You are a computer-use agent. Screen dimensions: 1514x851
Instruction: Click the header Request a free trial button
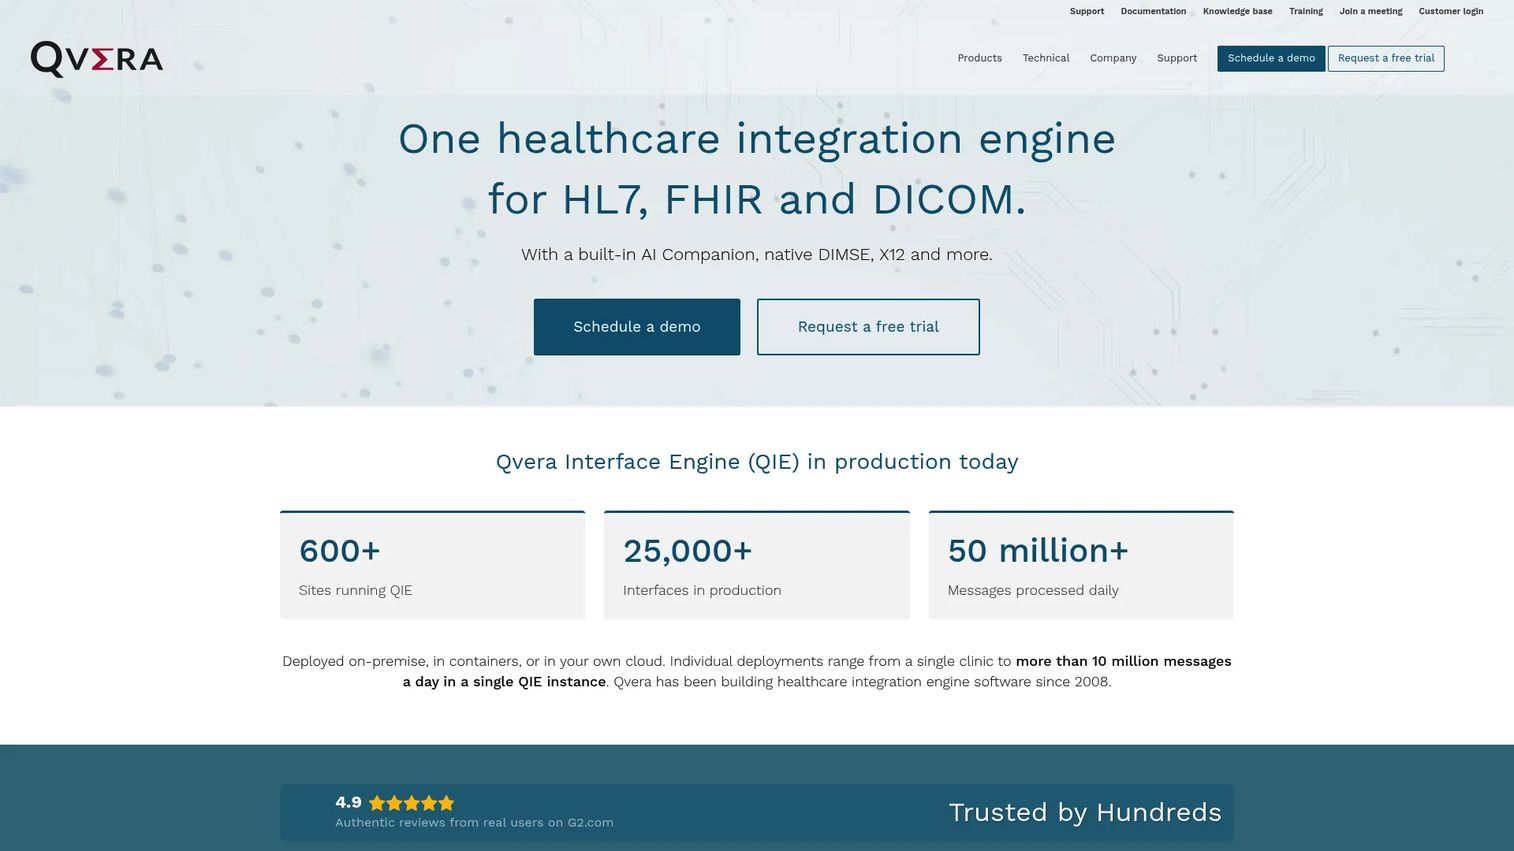[x=1386, y=58]
